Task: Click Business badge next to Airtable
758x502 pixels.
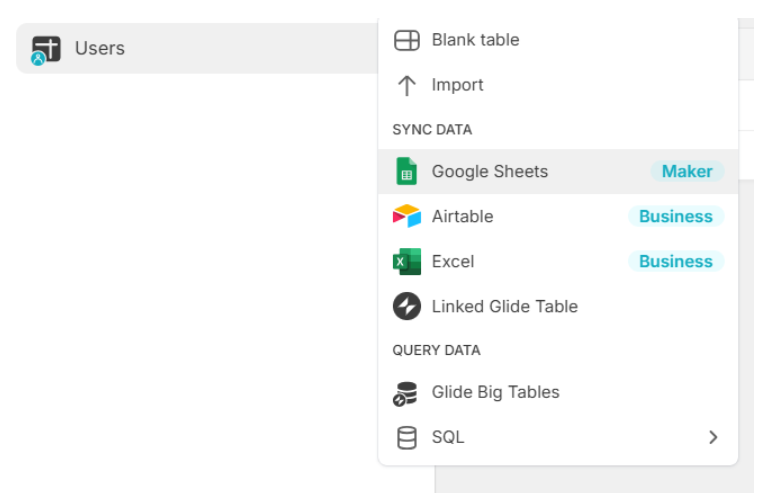Action: click(x=675, y=216)
